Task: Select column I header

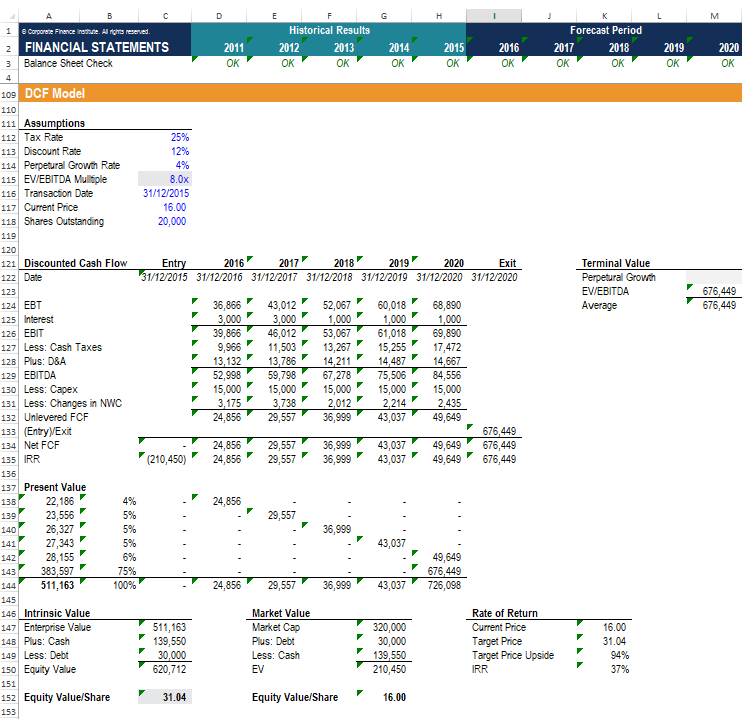Action: (x=494, y=16)
